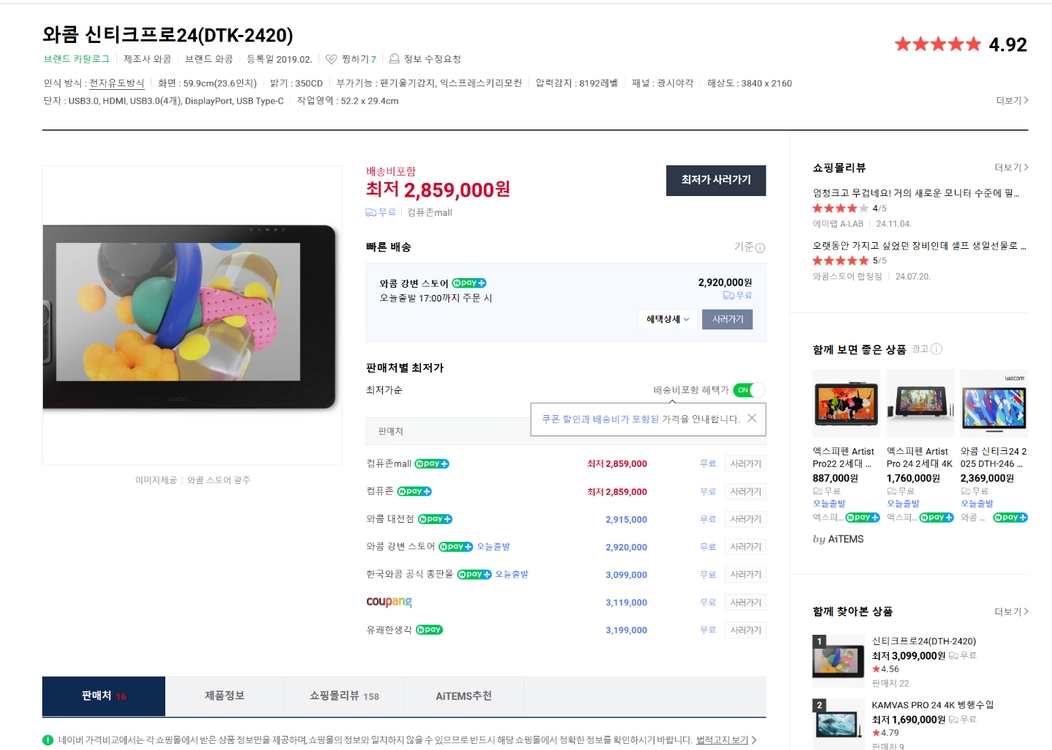Open the 컴퓨존 seller link
The image size is (1052, 750).
[x=380, y=491]
